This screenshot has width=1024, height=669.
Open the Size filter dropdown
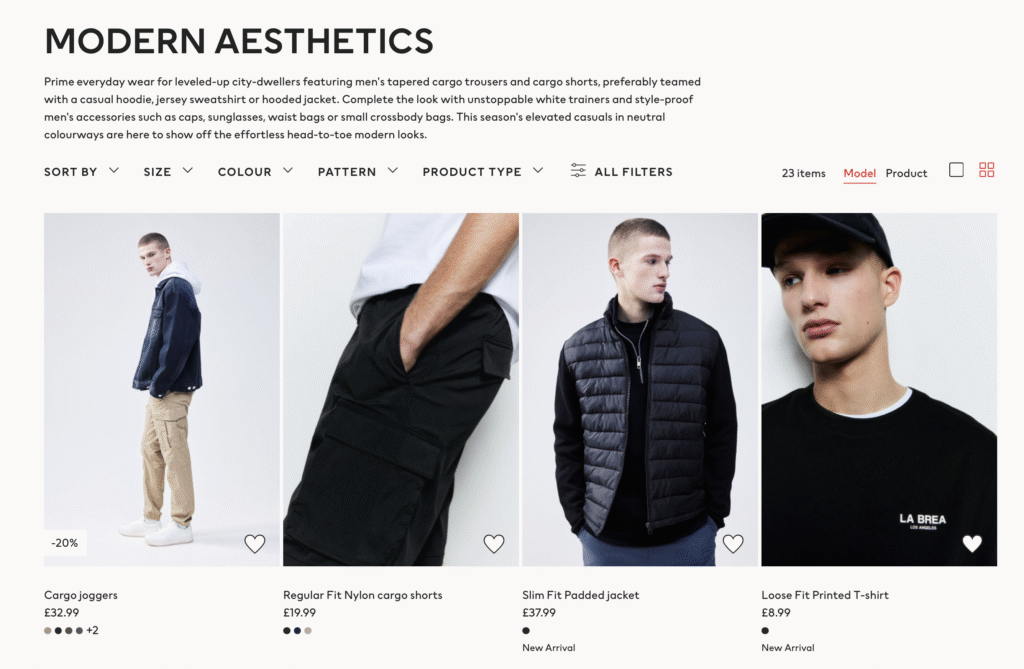tap(168, 171)
